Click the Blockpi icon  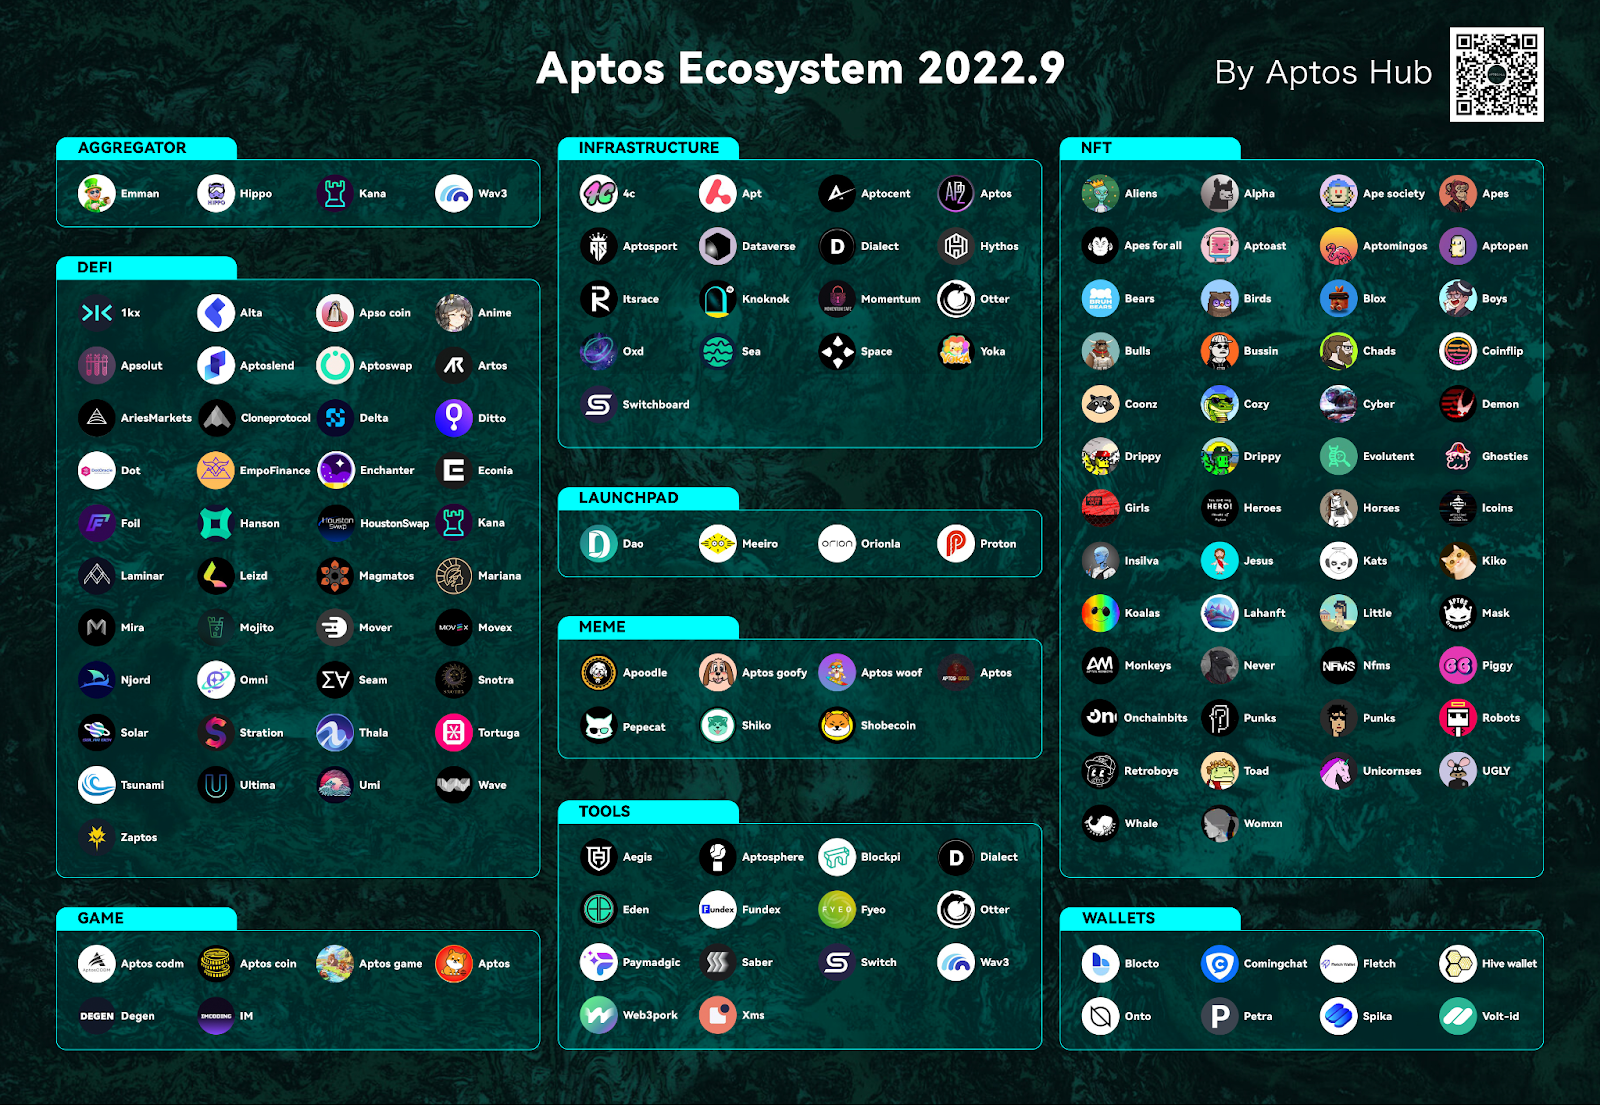click(837, 857)
